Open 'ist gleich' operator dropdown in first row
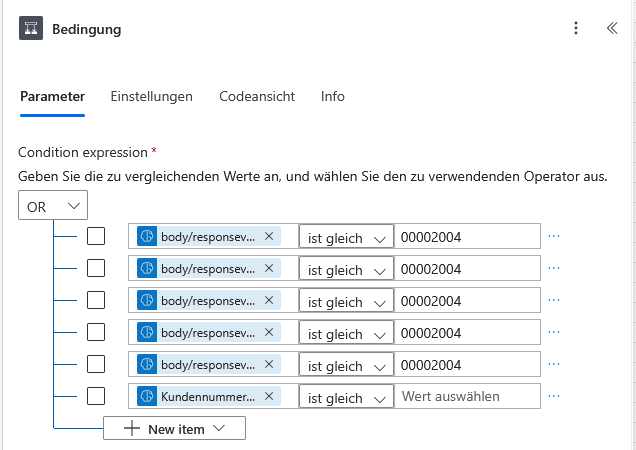The image size is (636, 450). [346, 237]
